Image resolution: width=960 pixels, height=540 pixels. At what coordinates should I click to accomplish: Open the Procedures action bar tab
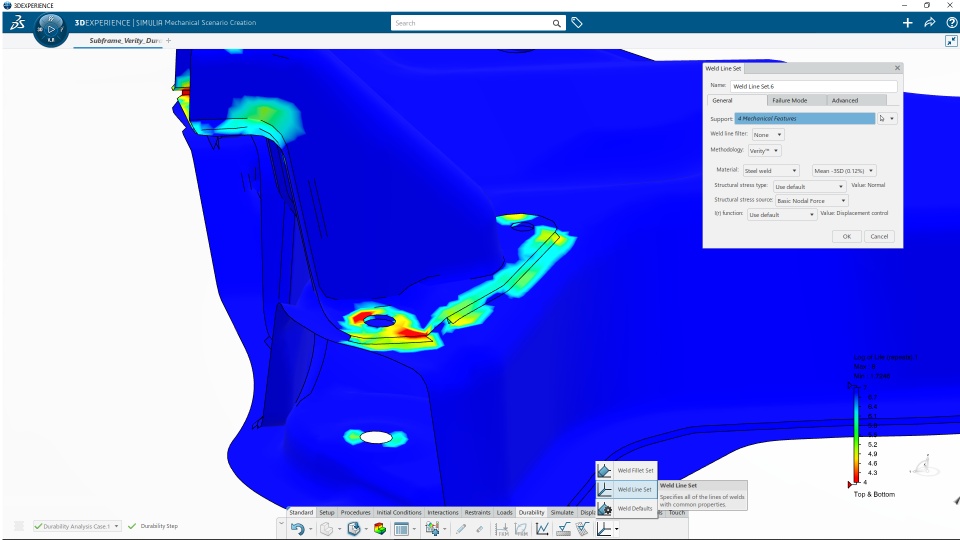point(355,512)
